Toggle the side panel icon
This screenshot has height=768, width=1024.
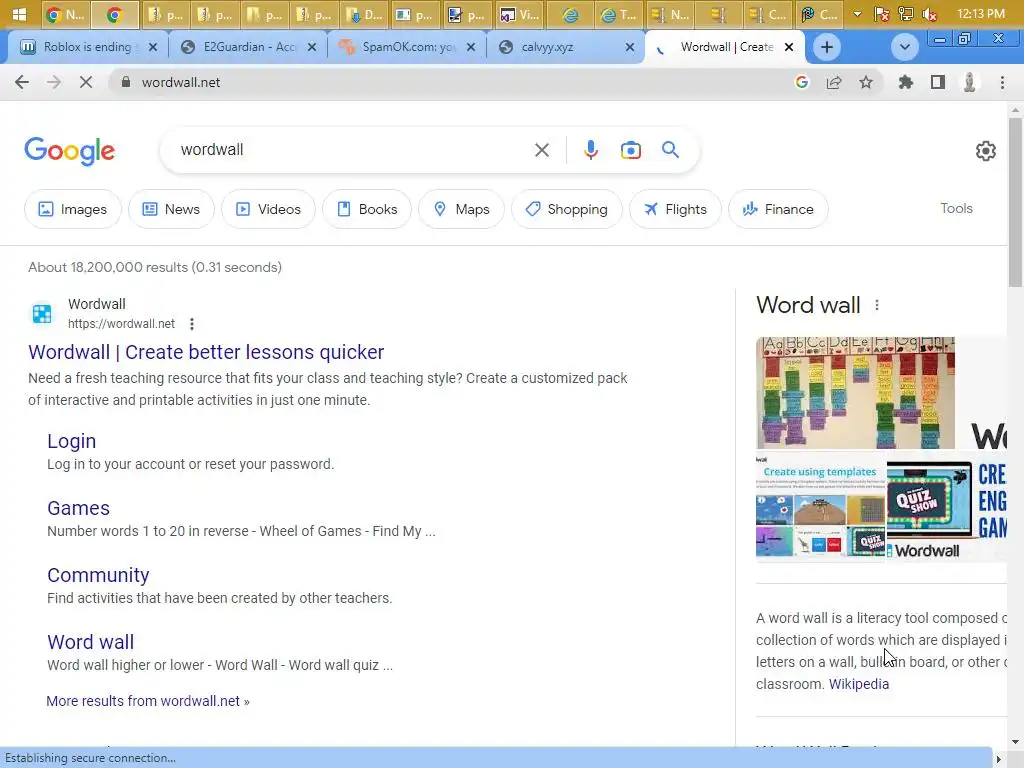[x=938, y=82]
